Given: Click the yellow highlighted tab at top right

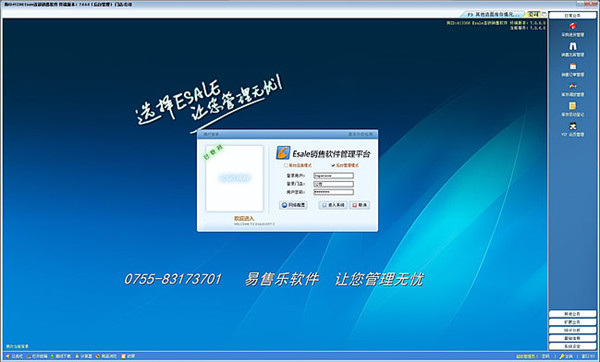Looking at the screenshot, I should [534, 15].
